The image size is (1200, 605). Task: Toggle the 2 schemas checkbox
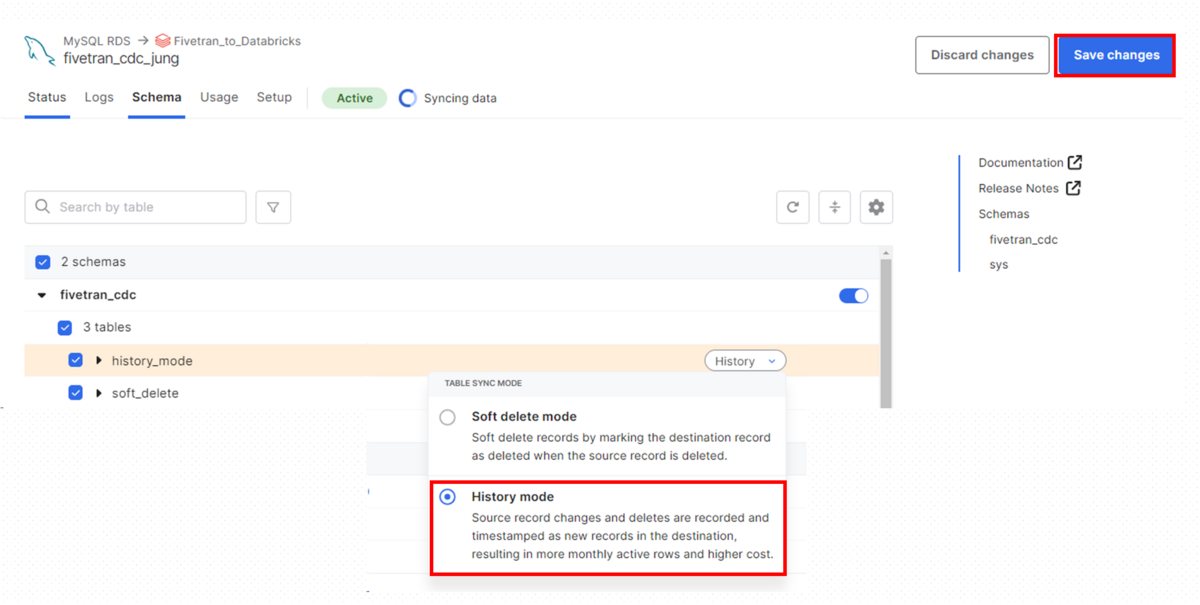pos(43,262)
